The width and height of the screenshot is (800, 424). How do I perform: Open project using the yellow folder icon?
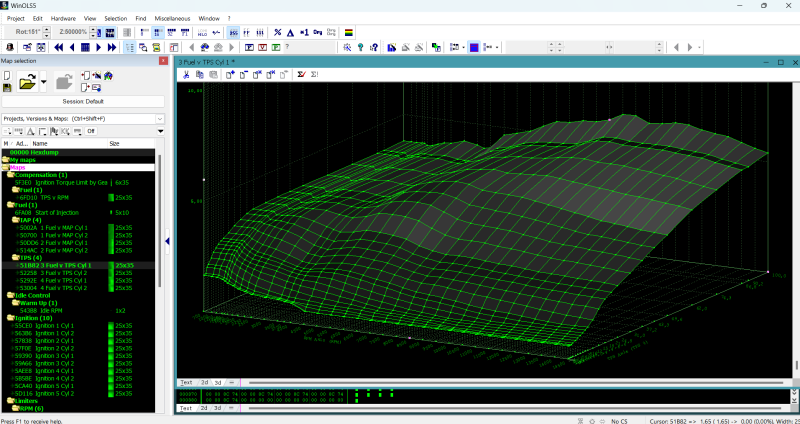pos(27,82)
